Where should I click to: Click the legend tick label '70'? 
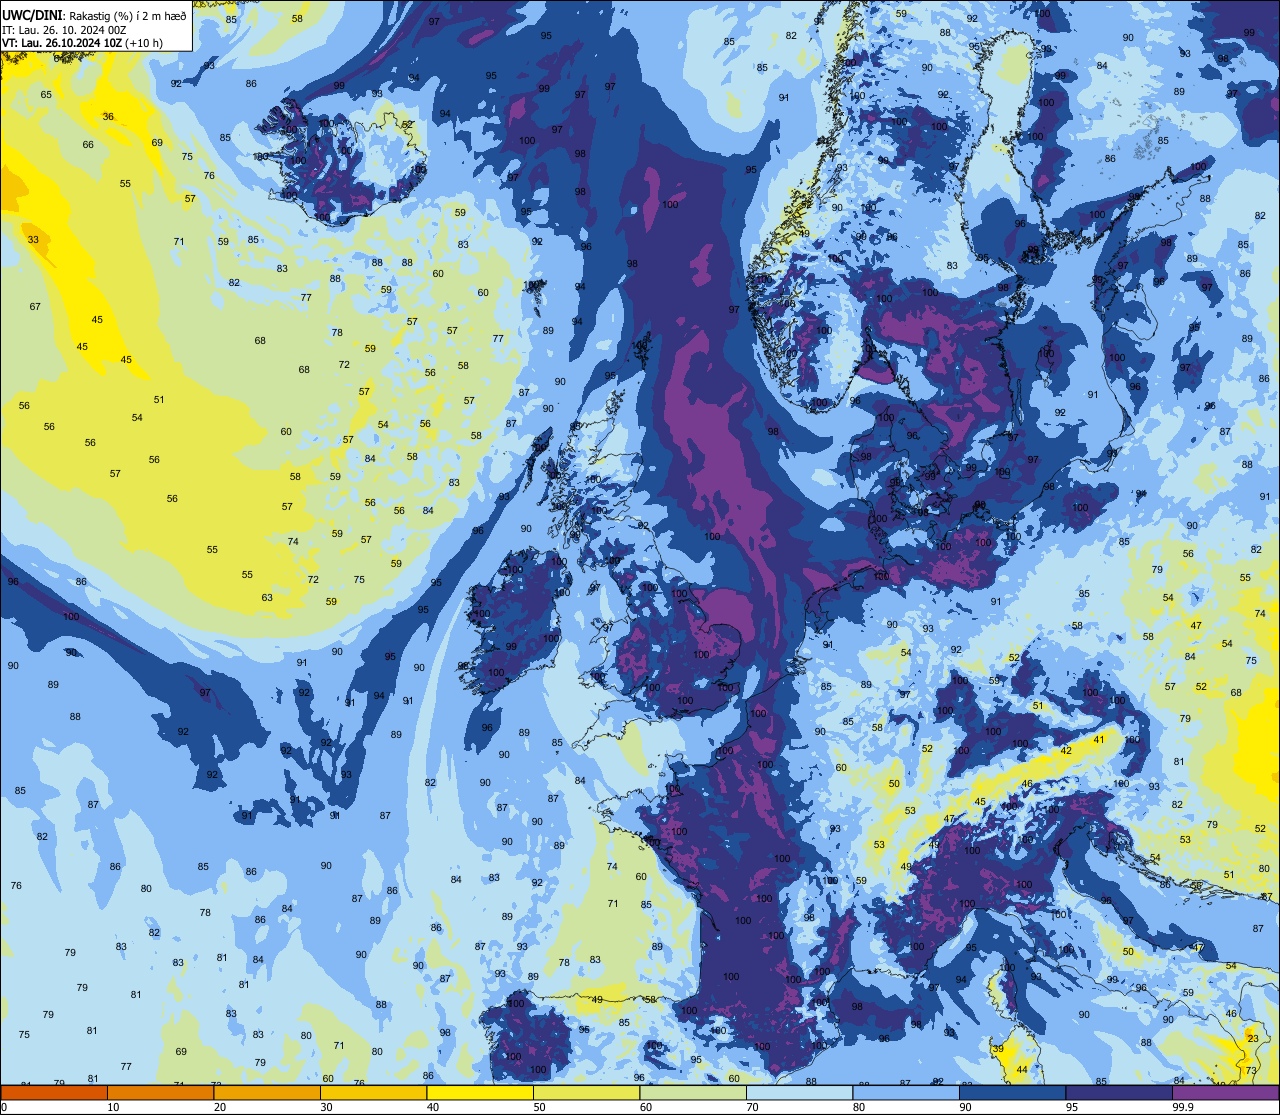[x=753, y=1107]
